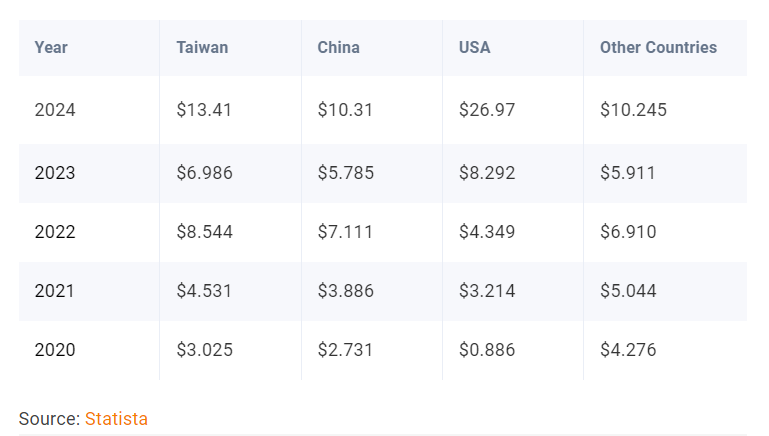Click the Taiwan column header
769x436 pixels.
[x=202, y=48]
